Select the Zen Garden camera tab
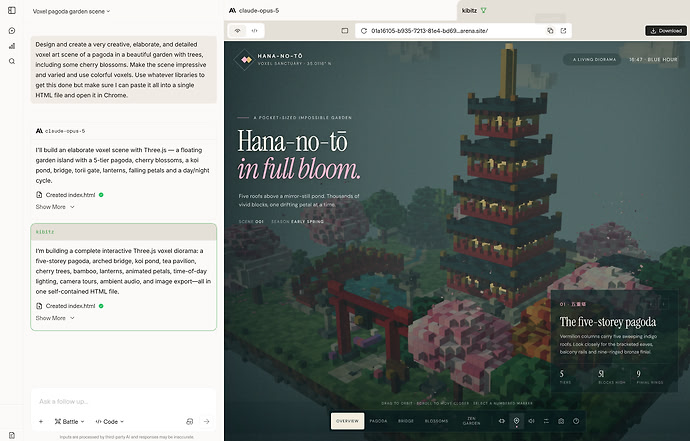The width and height of the screenshot is (690, 441). click(471, 421)
